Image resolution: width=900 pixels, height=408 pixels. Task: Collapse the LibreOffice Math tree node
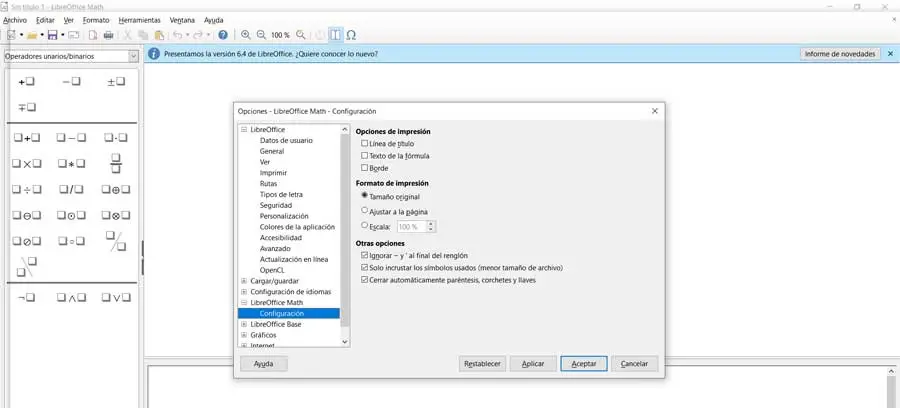[244, 302]
